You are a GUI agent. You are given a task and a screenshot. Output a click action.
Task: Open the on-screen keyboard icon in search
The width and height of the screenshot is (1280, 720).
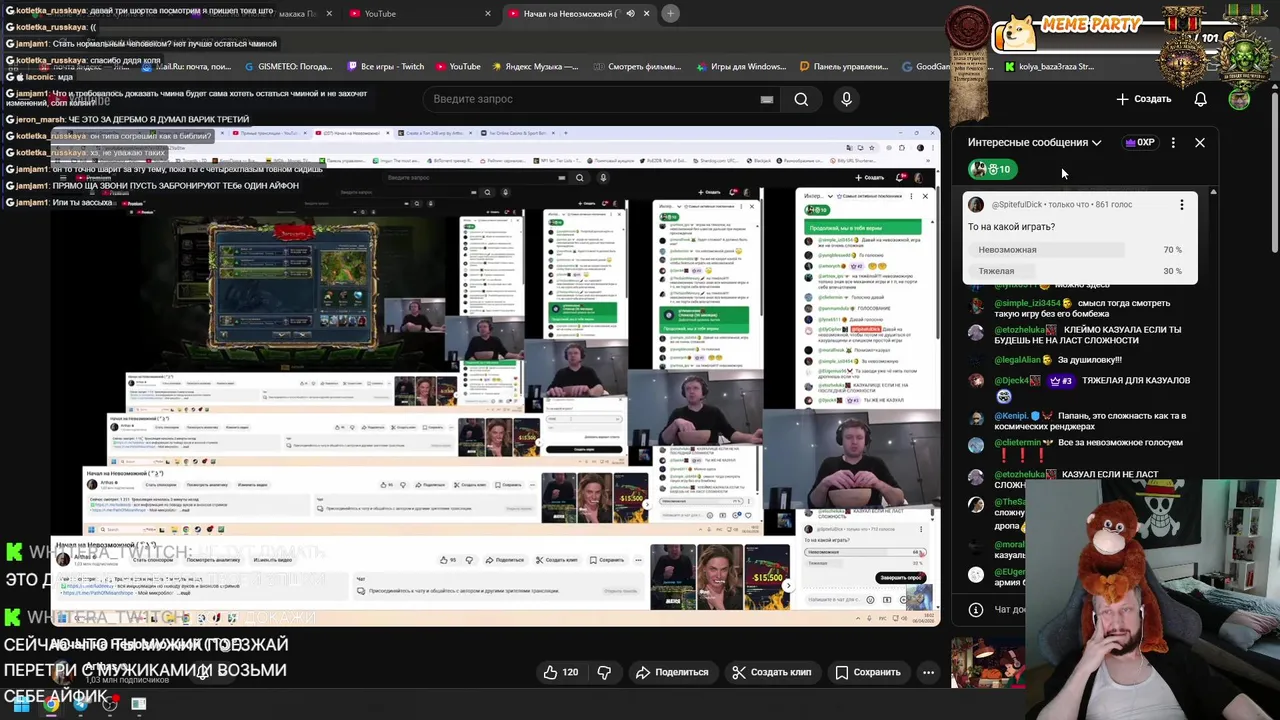[x=767, y=99]
